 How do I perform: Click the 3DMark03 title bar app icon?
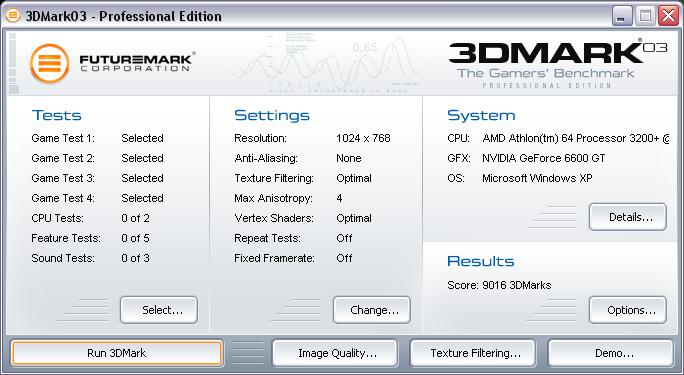13,16
